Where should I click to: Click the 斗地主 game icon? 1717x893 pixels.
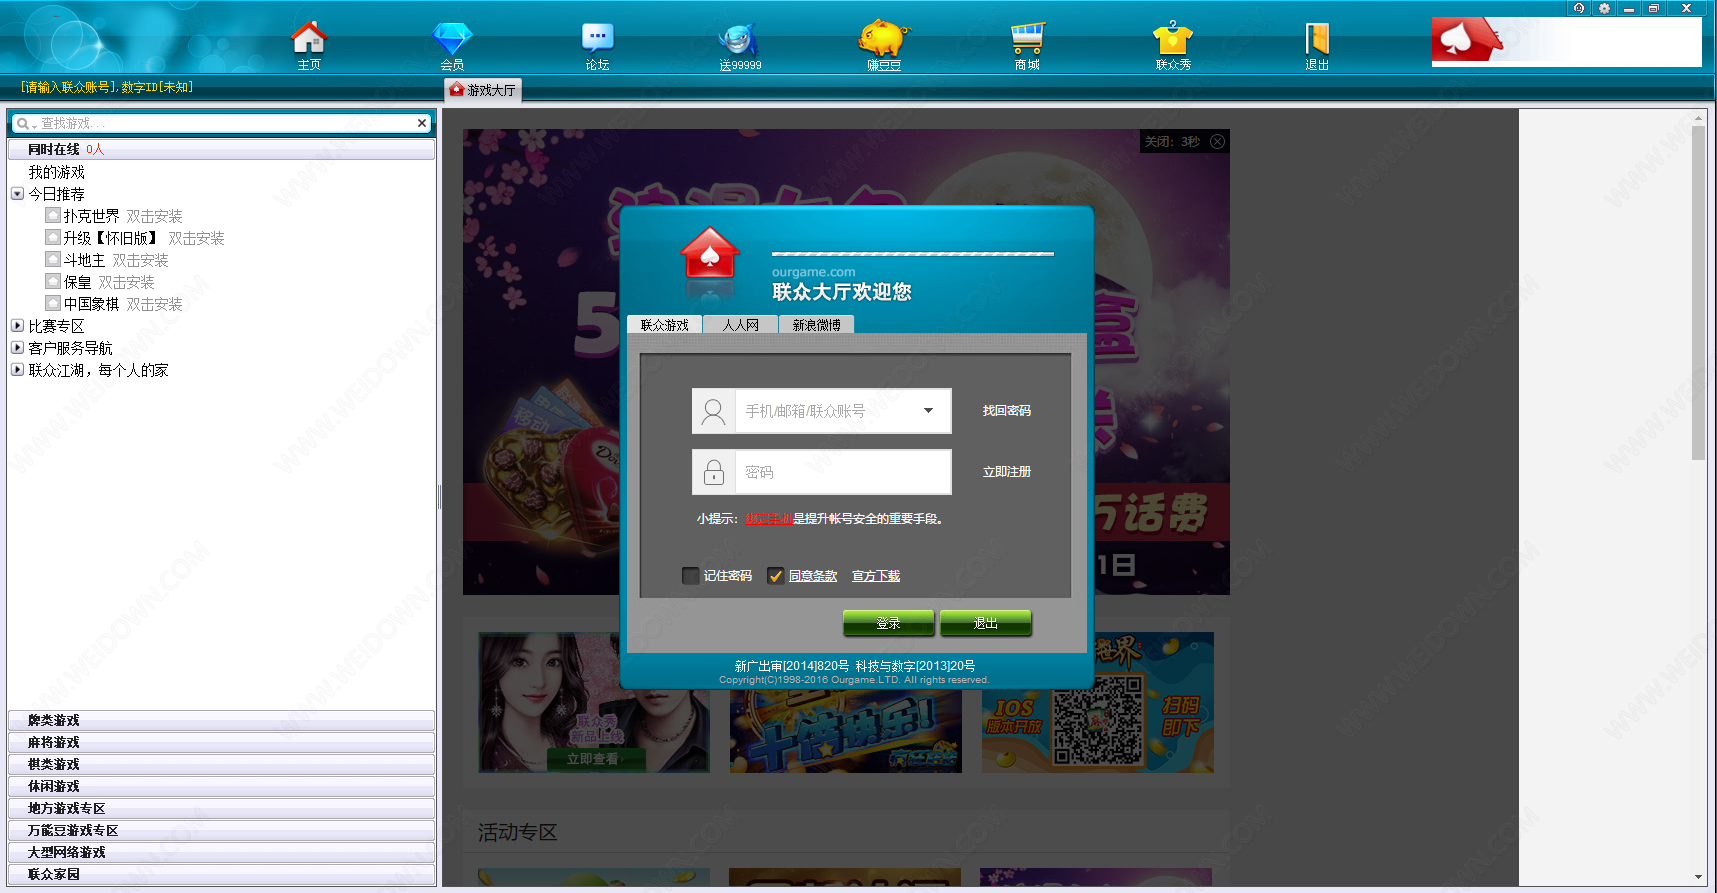point(53,259)
